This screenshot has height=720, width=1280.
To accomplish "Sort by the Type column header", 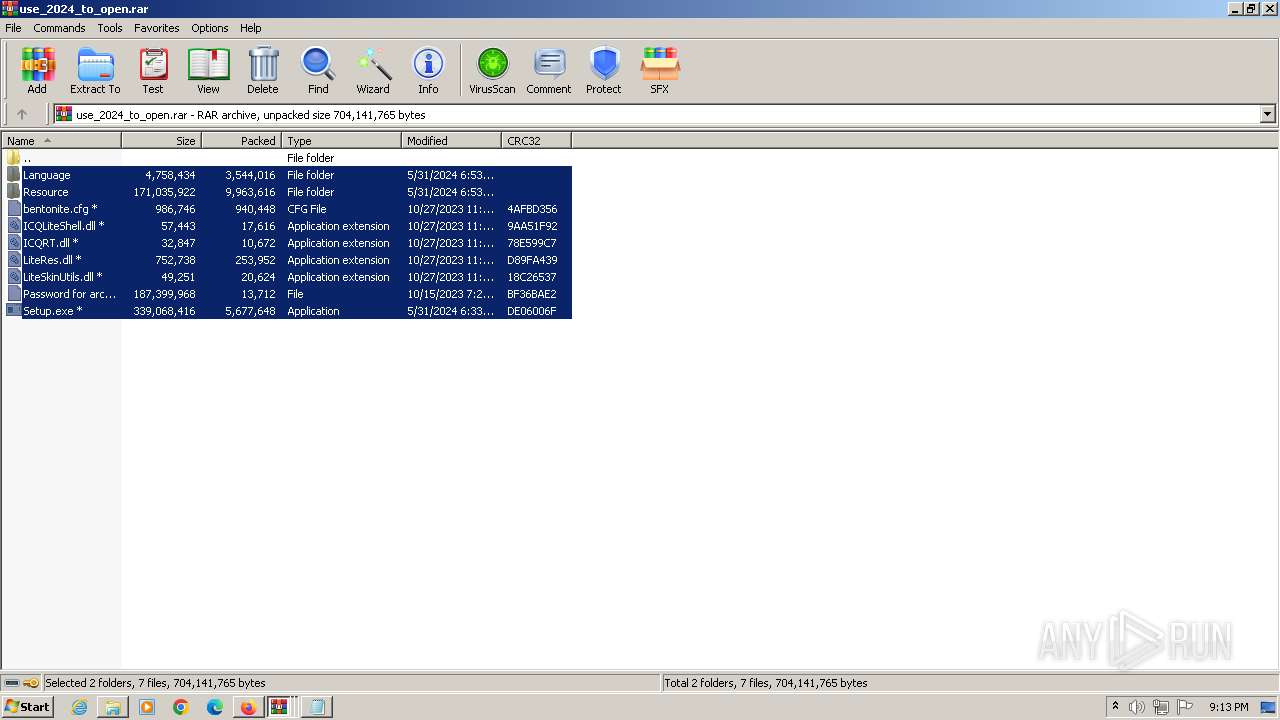I will [x=342, y=141].
